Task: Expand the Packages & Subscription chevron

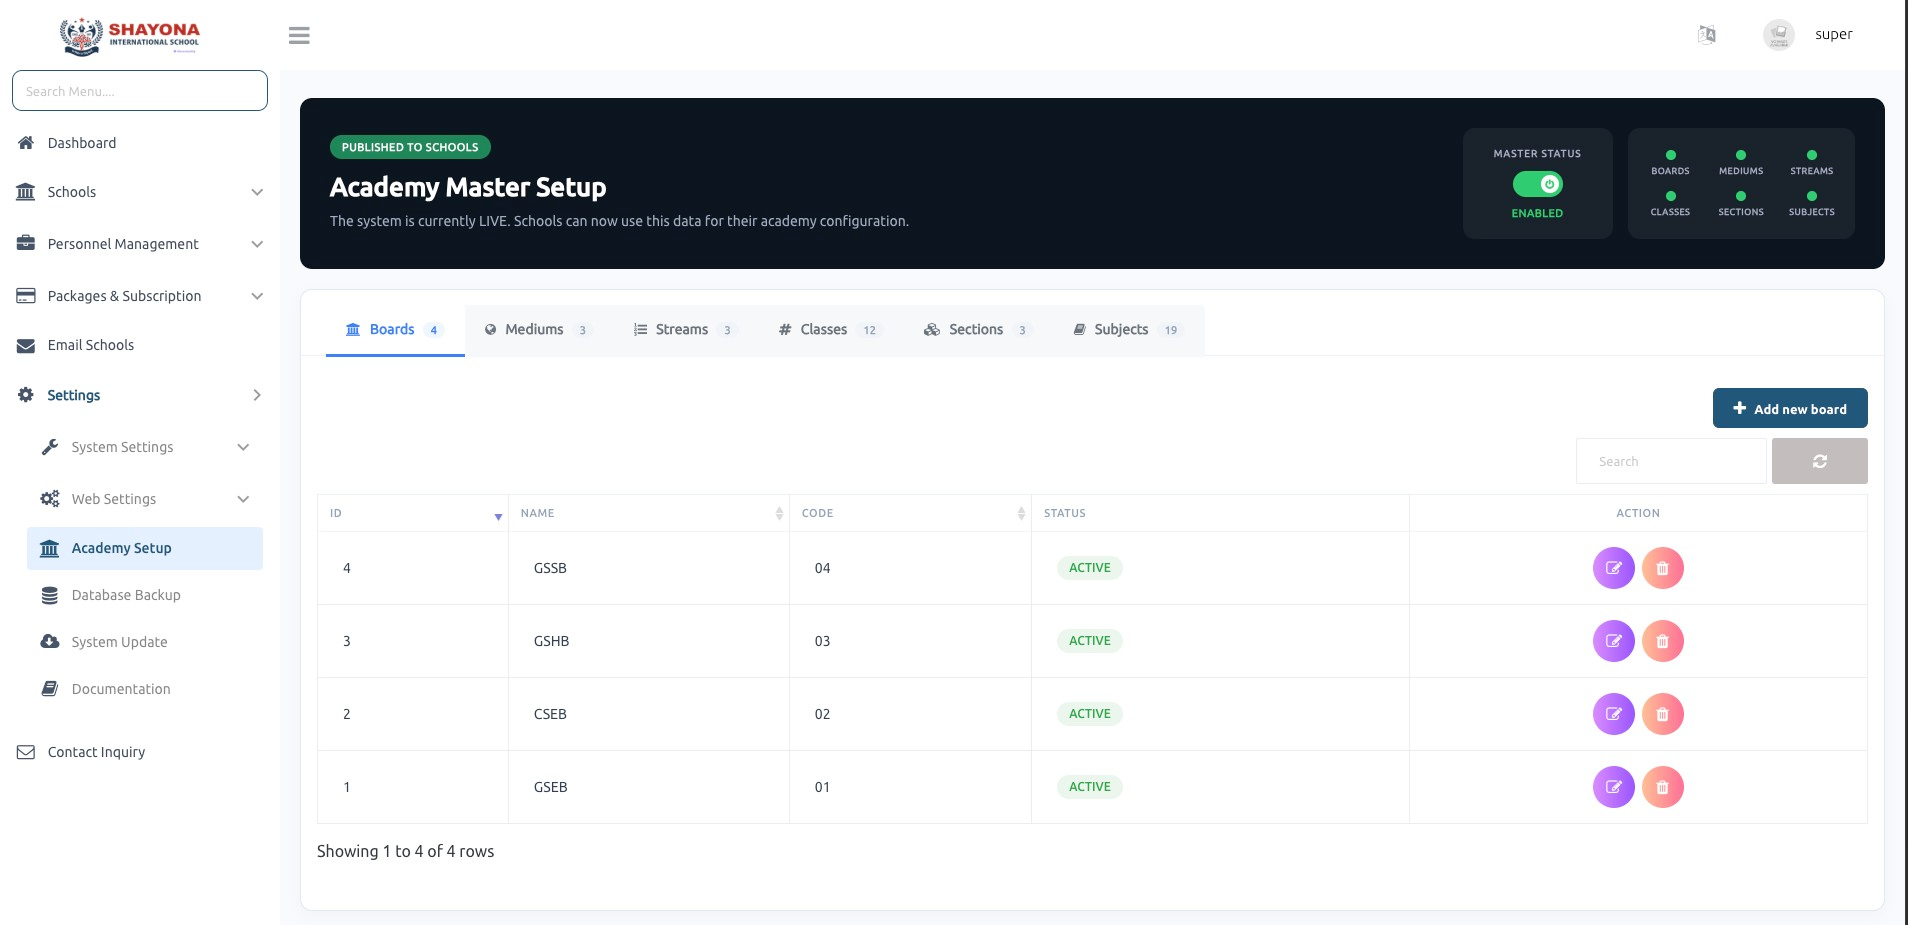Action: point(257,296)
